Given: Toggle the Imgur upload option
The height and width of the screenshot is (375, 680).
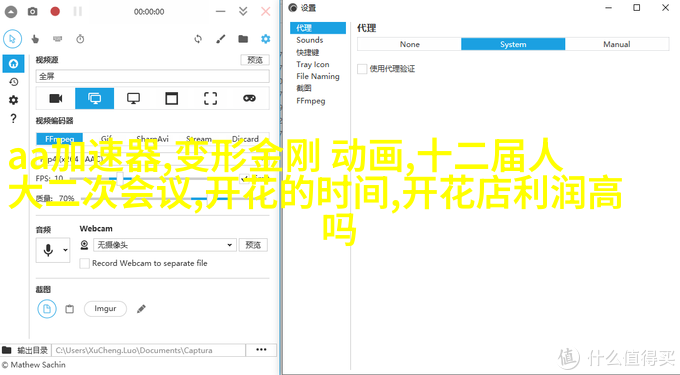Looking at the screenshot, I should pos(105,309).
